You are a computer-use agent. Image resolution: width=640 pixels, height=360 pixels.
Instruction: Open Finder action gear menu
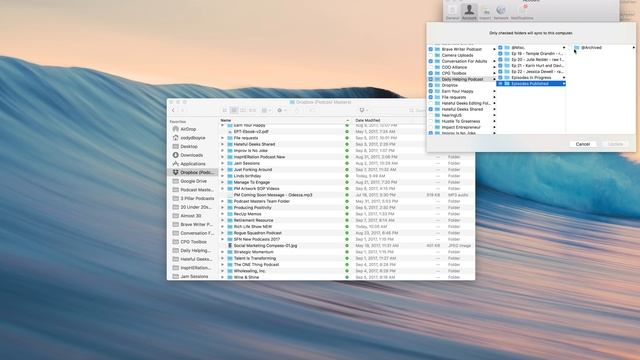click(x=281, y=110)
